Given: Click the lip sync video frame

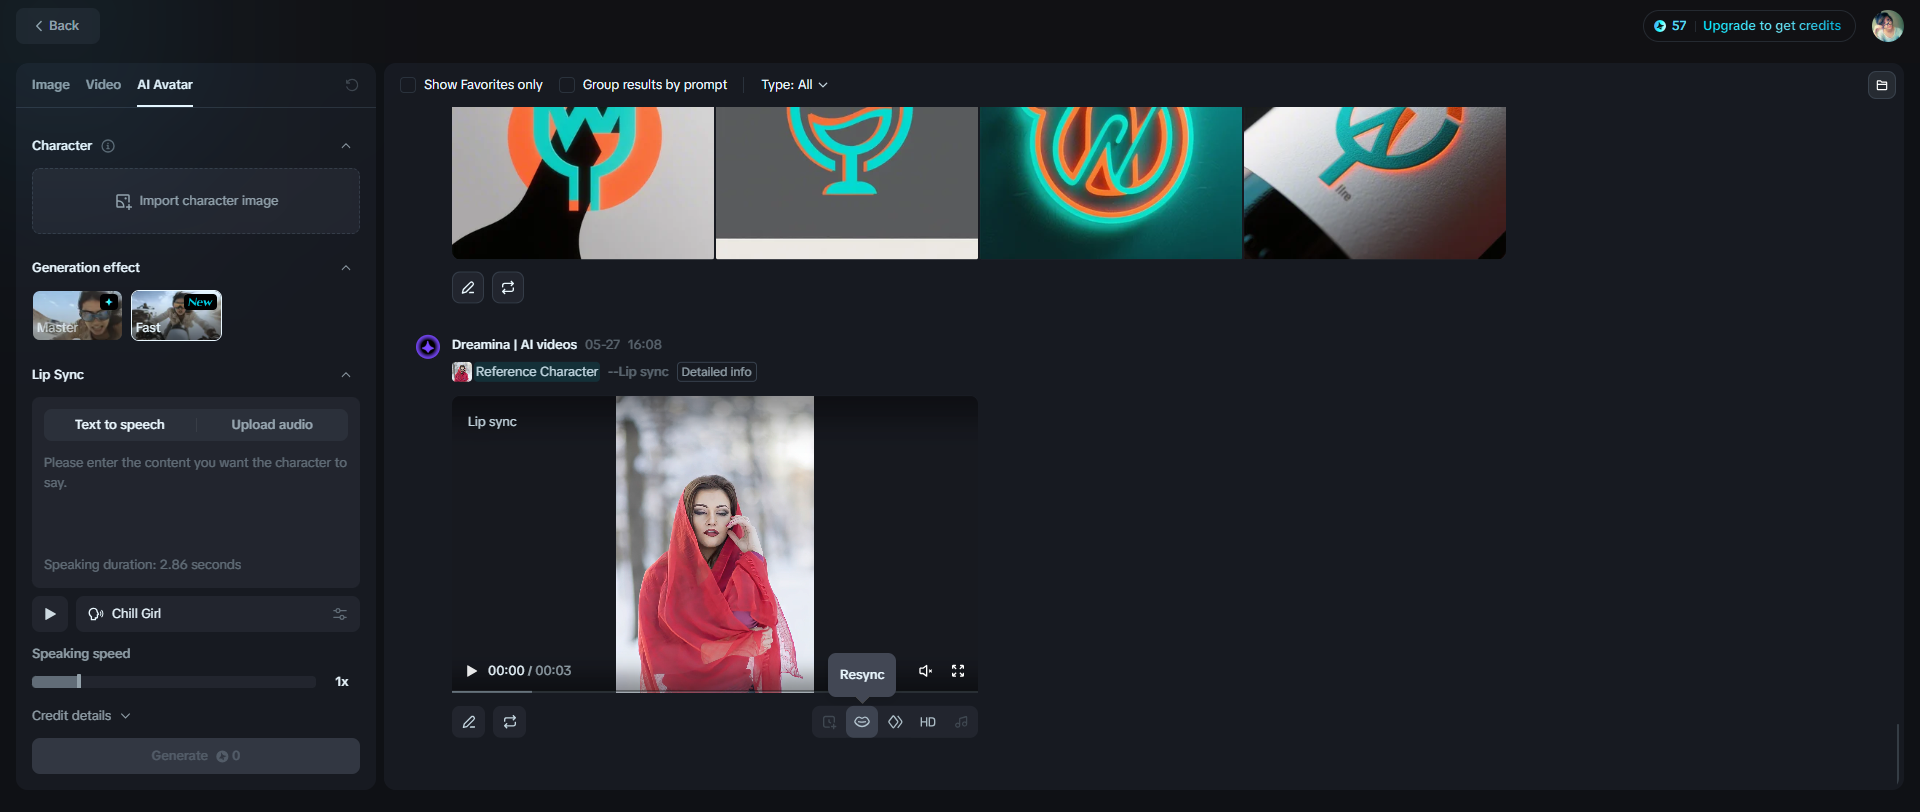Looking at the screenshot, I should pos(715,543).
